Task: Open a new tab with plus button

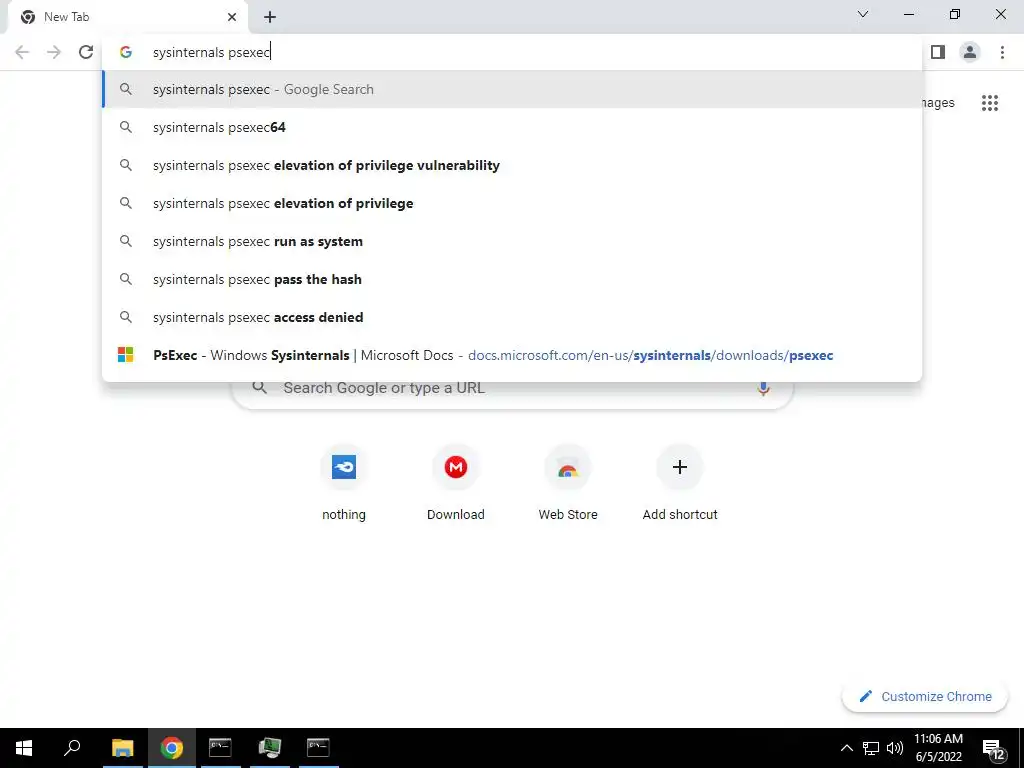Action: tap(270, 17)
